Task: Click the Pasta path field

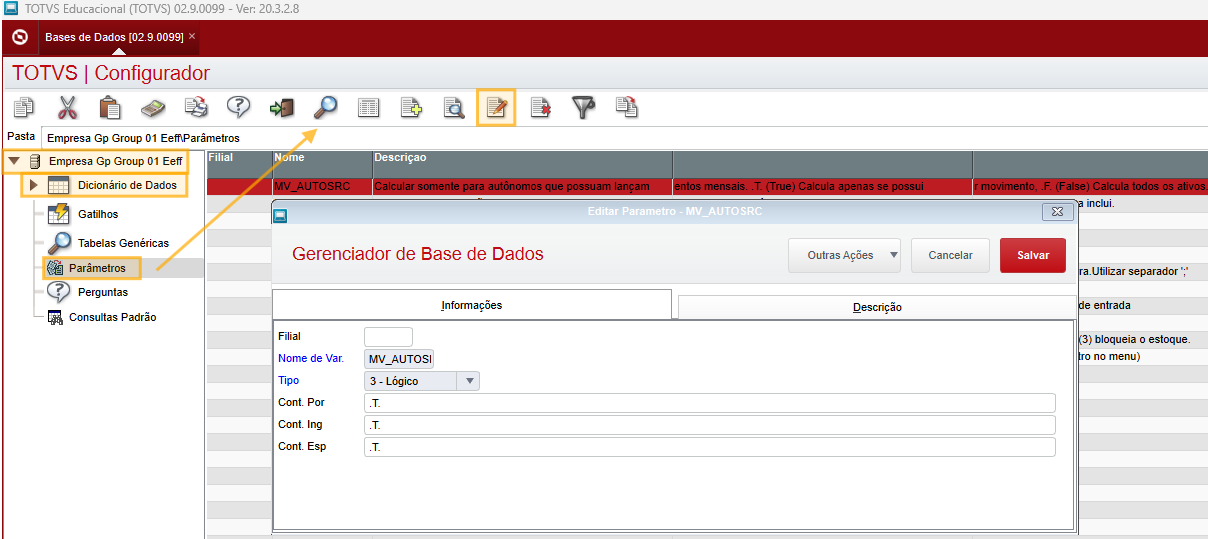Action: coord(624,138)
